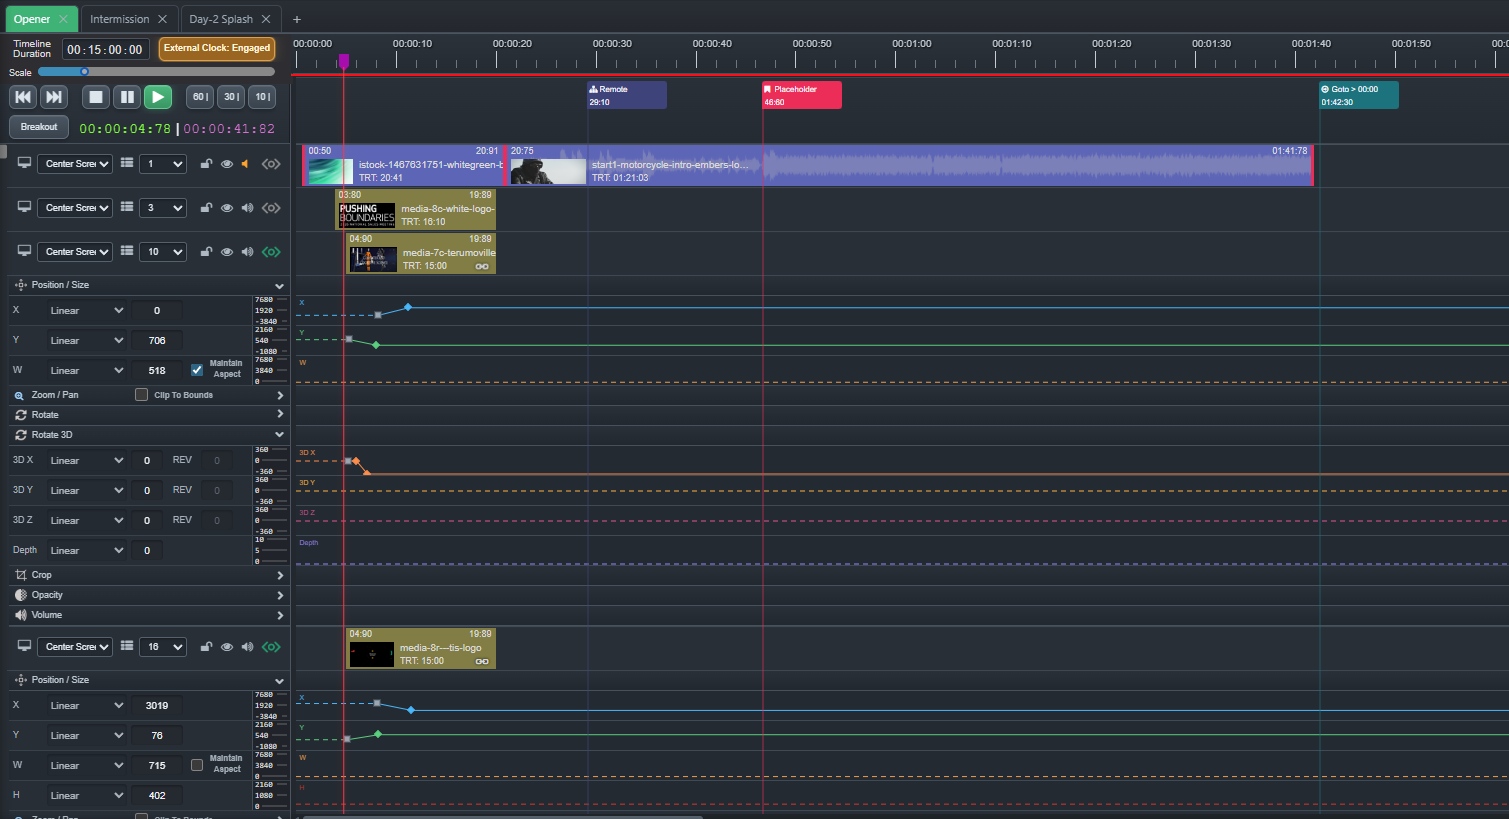This screenshot has height=819, width=1509.
Task: Toggle lock on layer 16
Action: 206,647
